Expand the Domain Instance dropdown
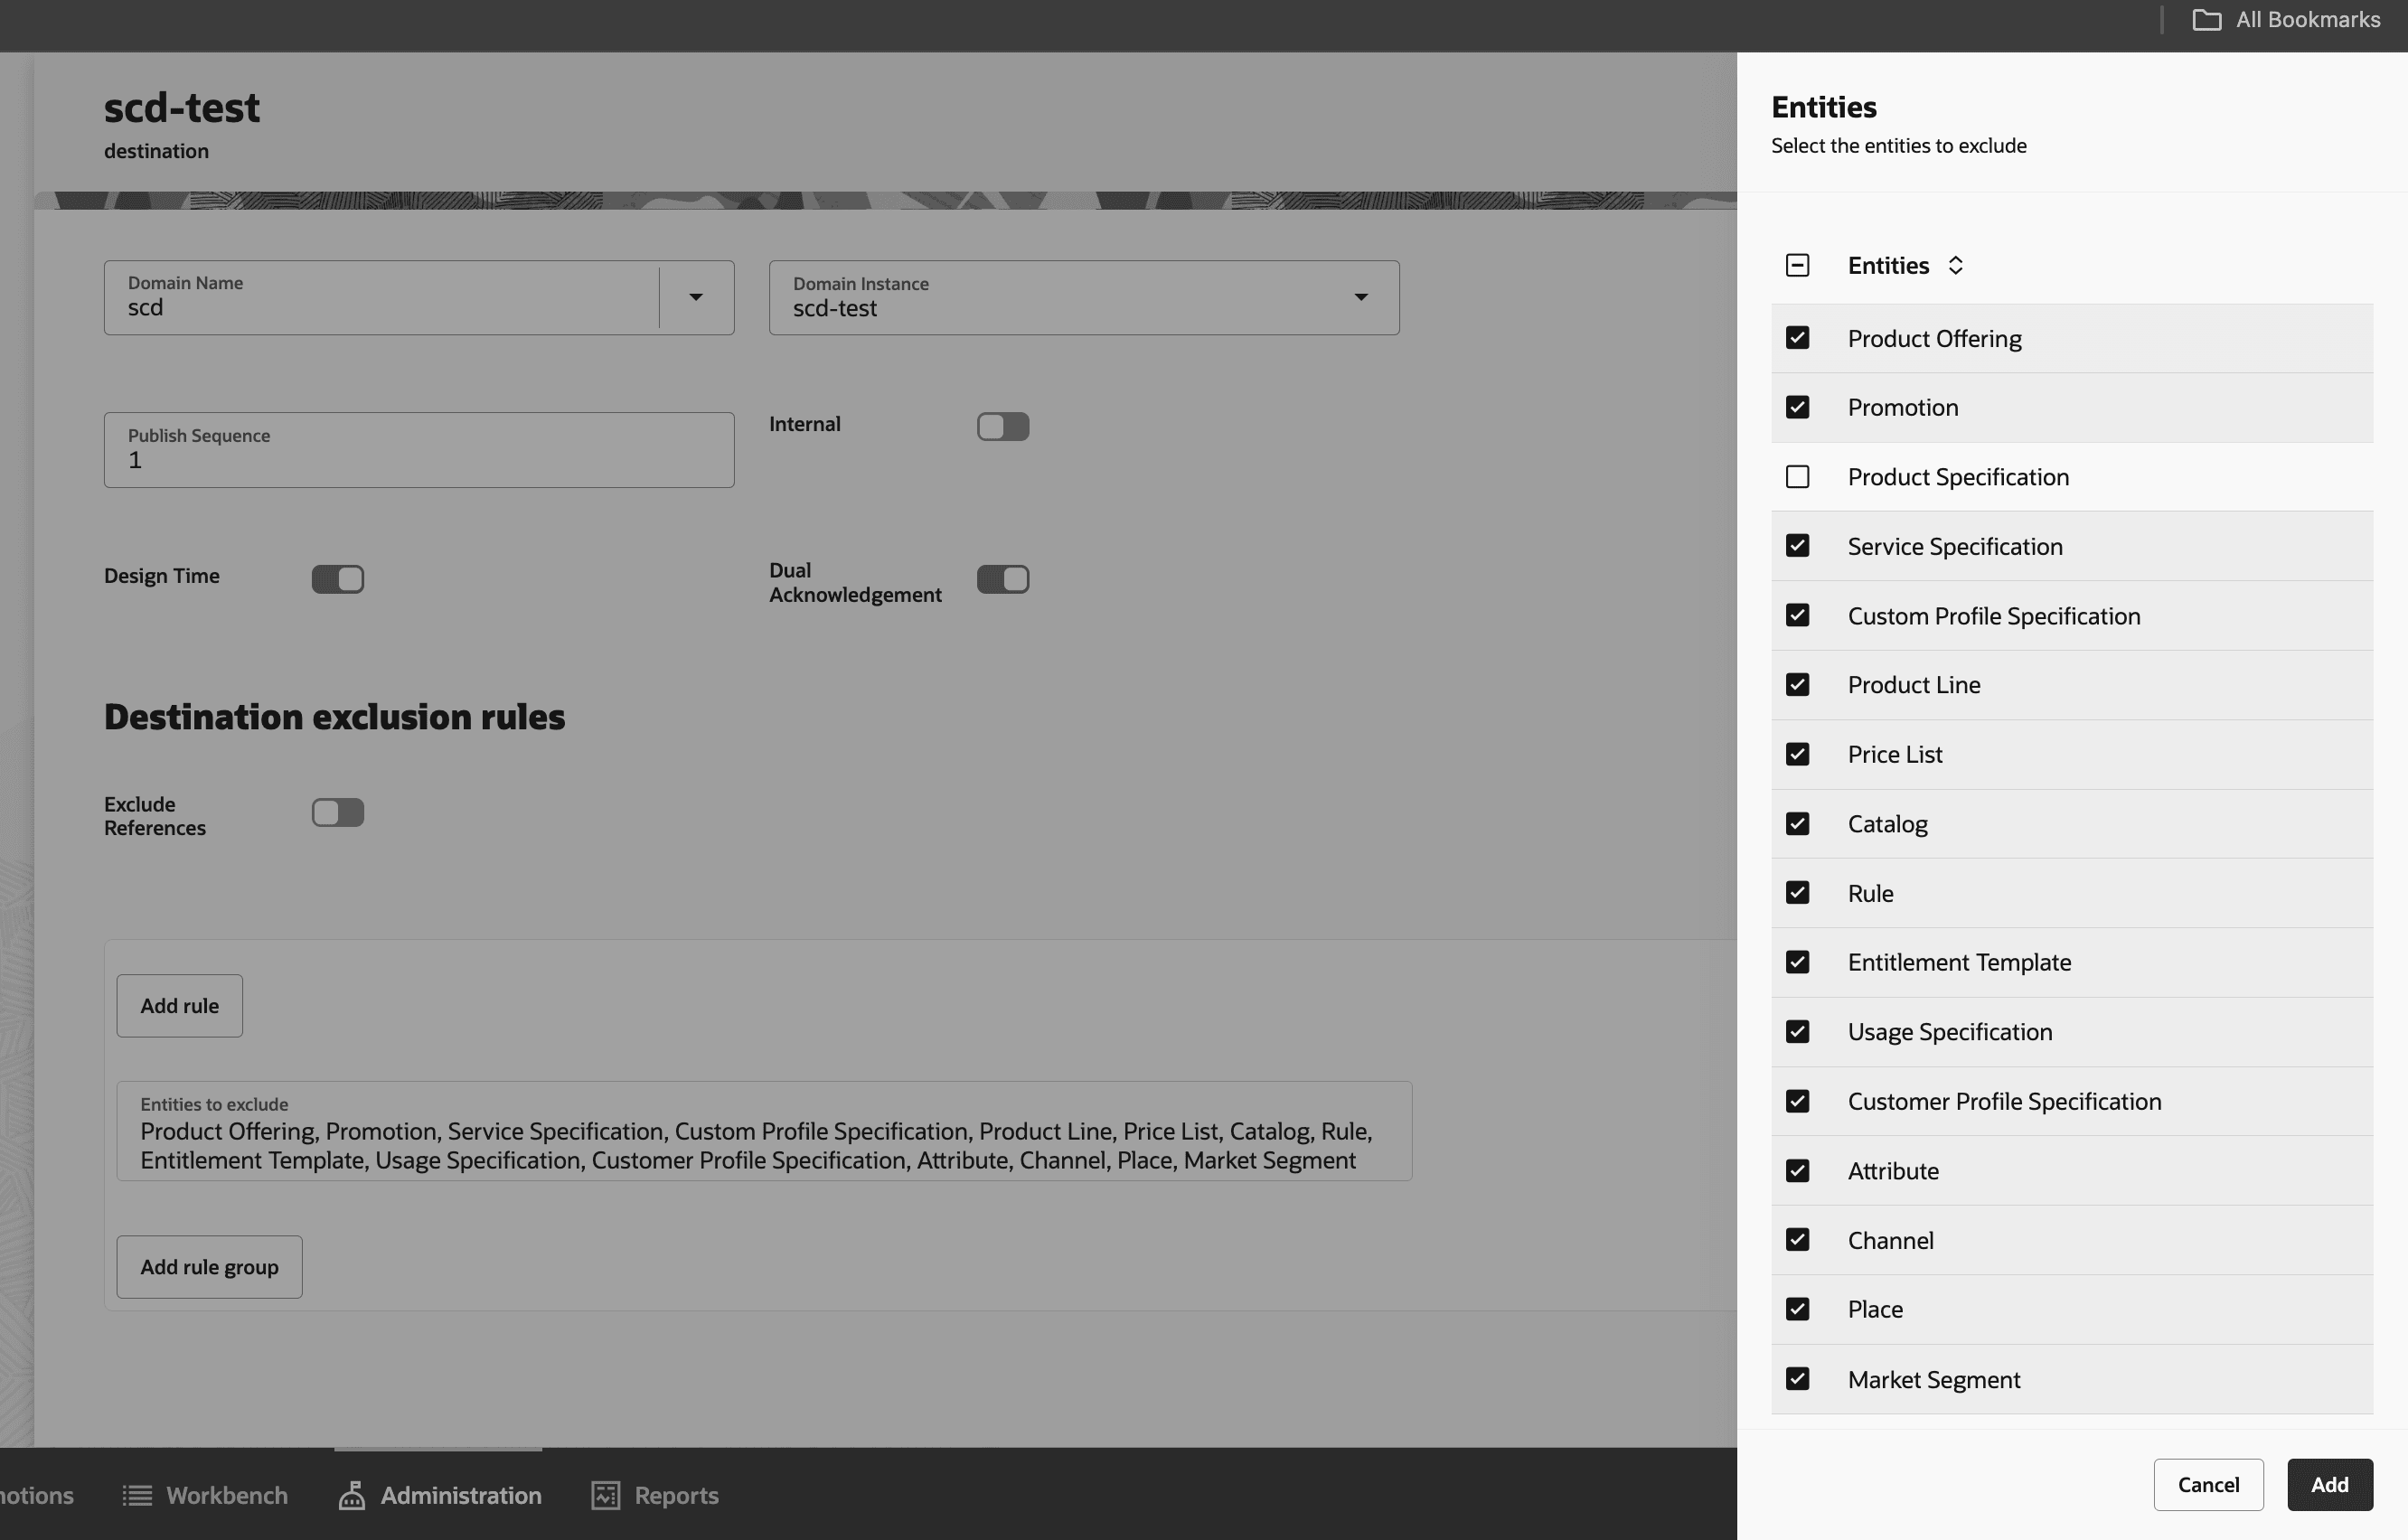 [x=1360, y=298]
